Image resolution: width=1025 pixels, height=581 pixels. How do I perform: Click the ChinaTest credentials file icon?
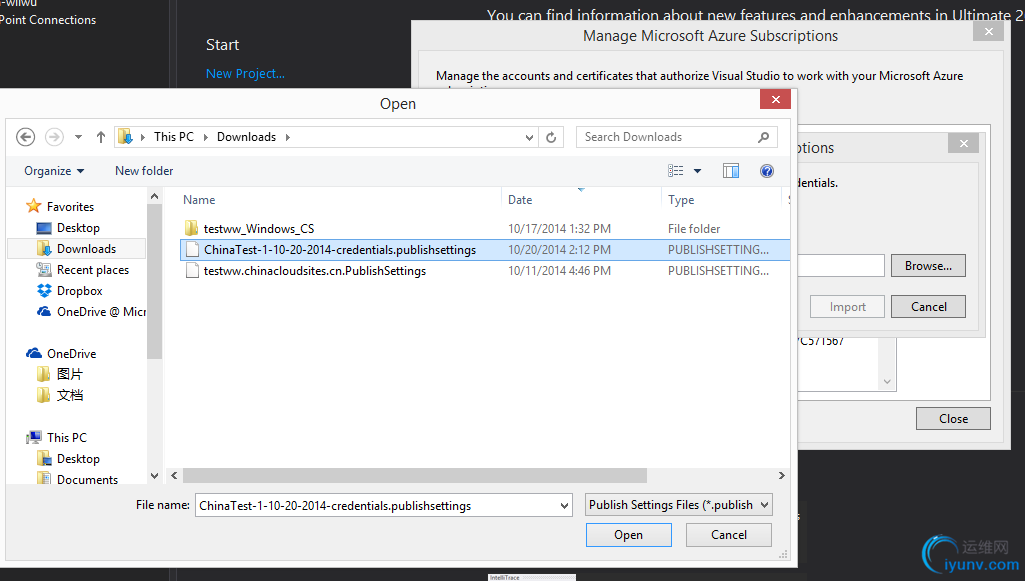(x=192, y=250)
